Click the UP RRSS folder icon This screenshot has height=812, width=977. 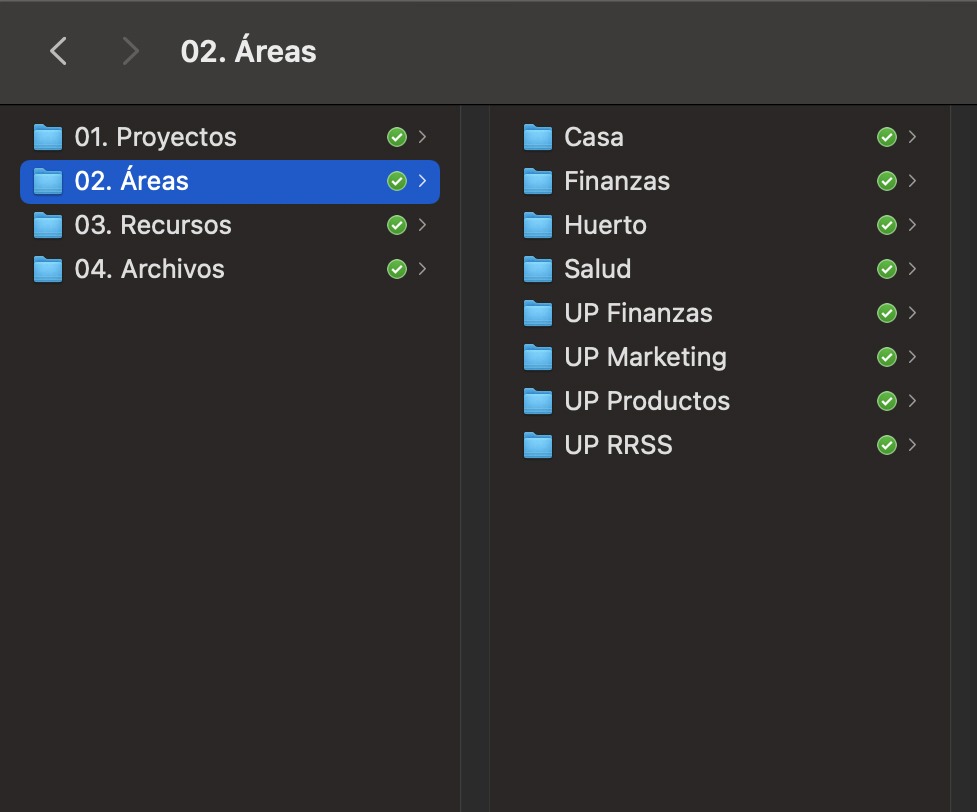(x=538, y=445)
